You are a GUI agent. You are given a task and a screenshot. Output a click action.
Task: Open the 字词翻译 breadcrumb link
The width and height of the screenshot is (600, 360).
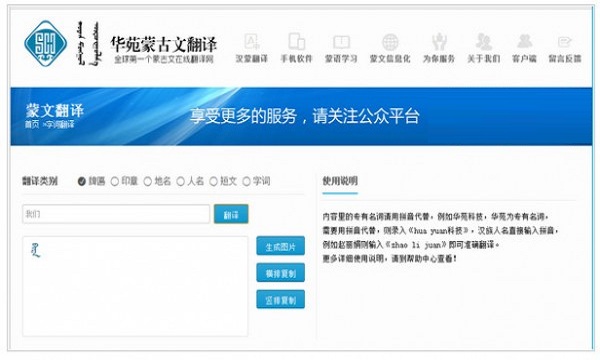(x=60, y=125)
